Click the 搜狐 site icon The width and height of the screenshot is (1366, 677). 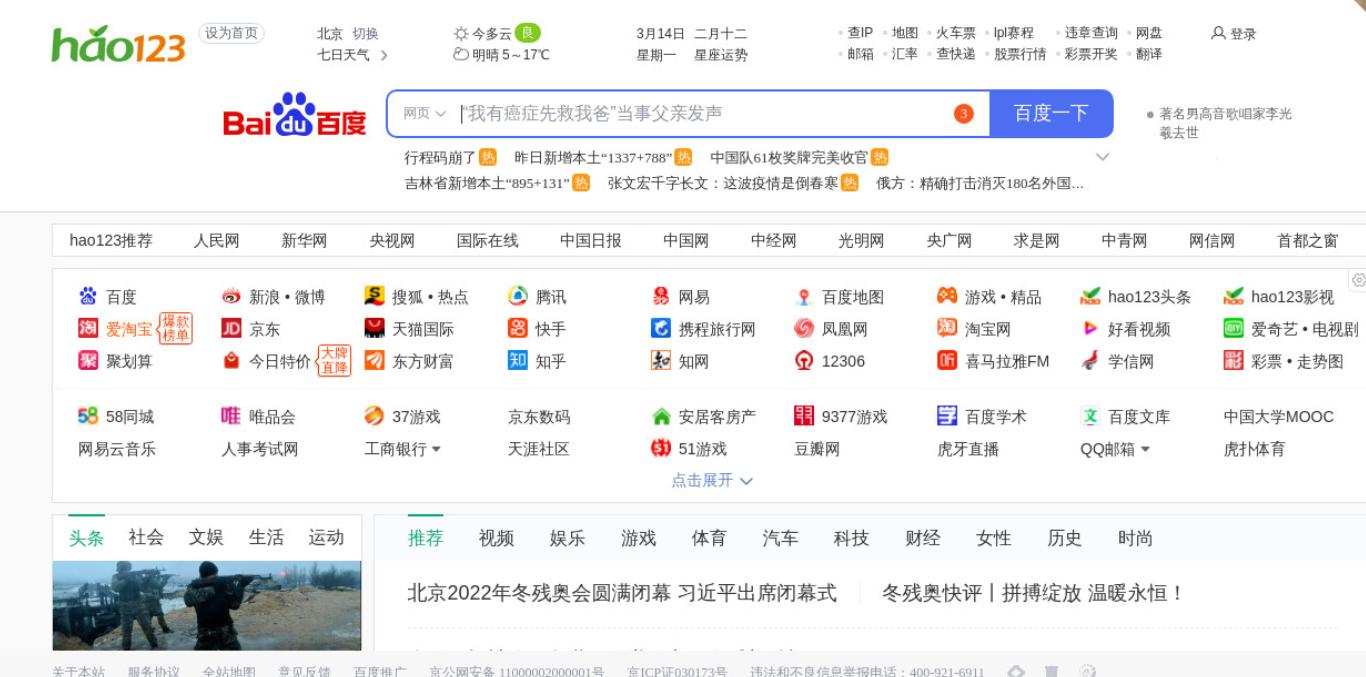tap(374, 297)
